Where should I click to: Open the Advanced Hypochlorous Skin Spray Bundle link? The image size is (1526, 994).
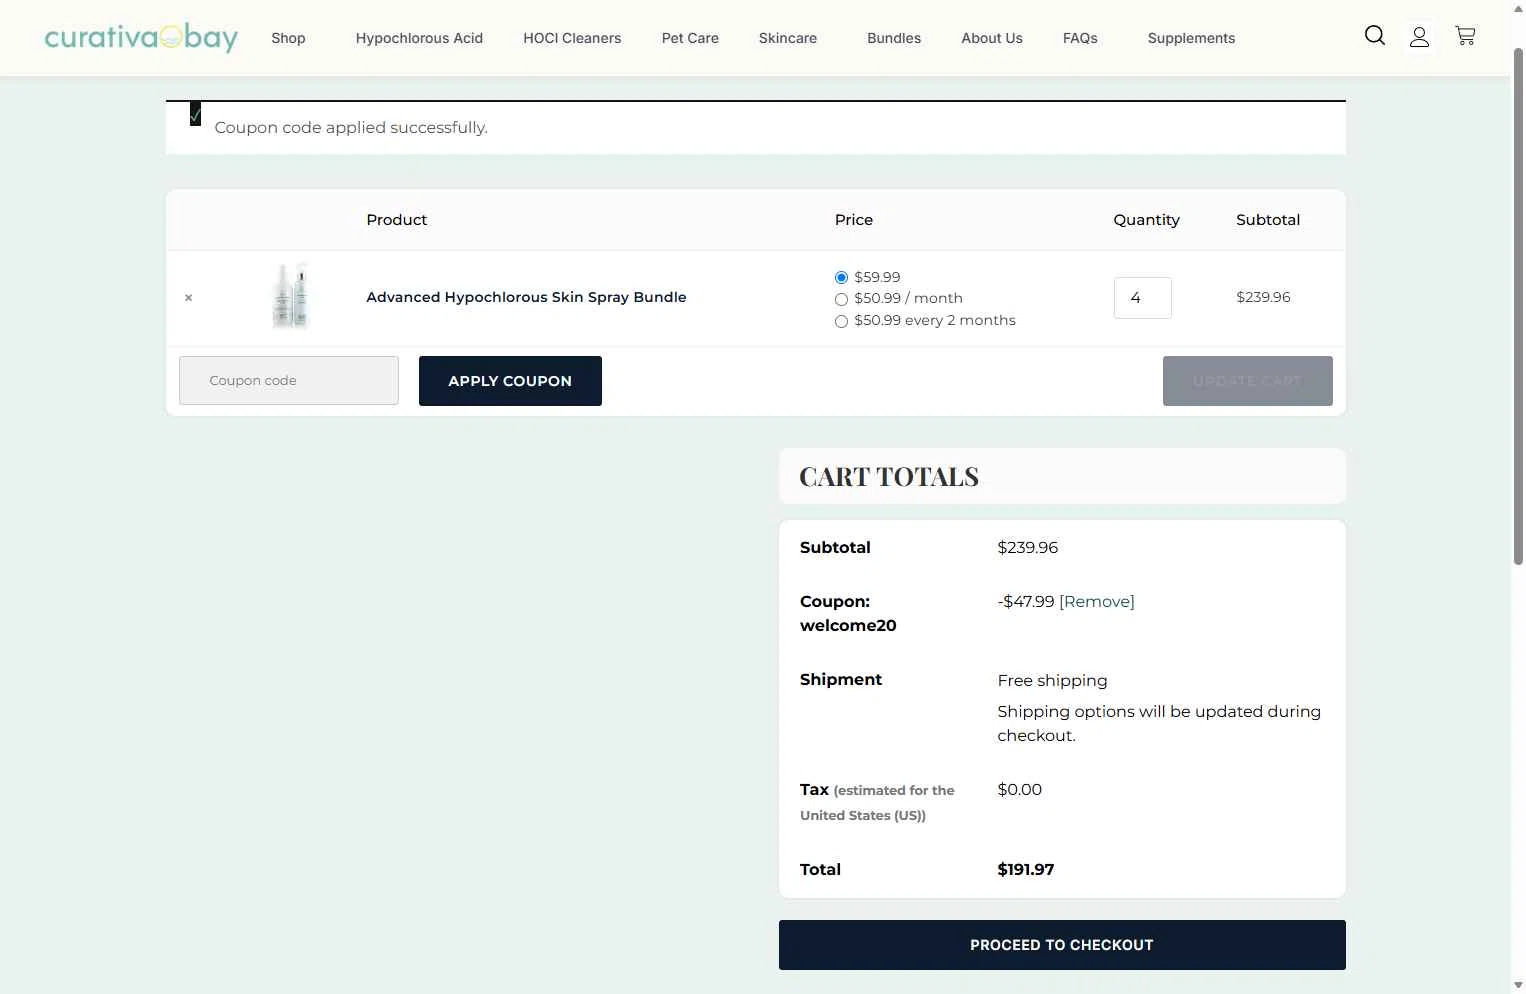coord(526,297)
